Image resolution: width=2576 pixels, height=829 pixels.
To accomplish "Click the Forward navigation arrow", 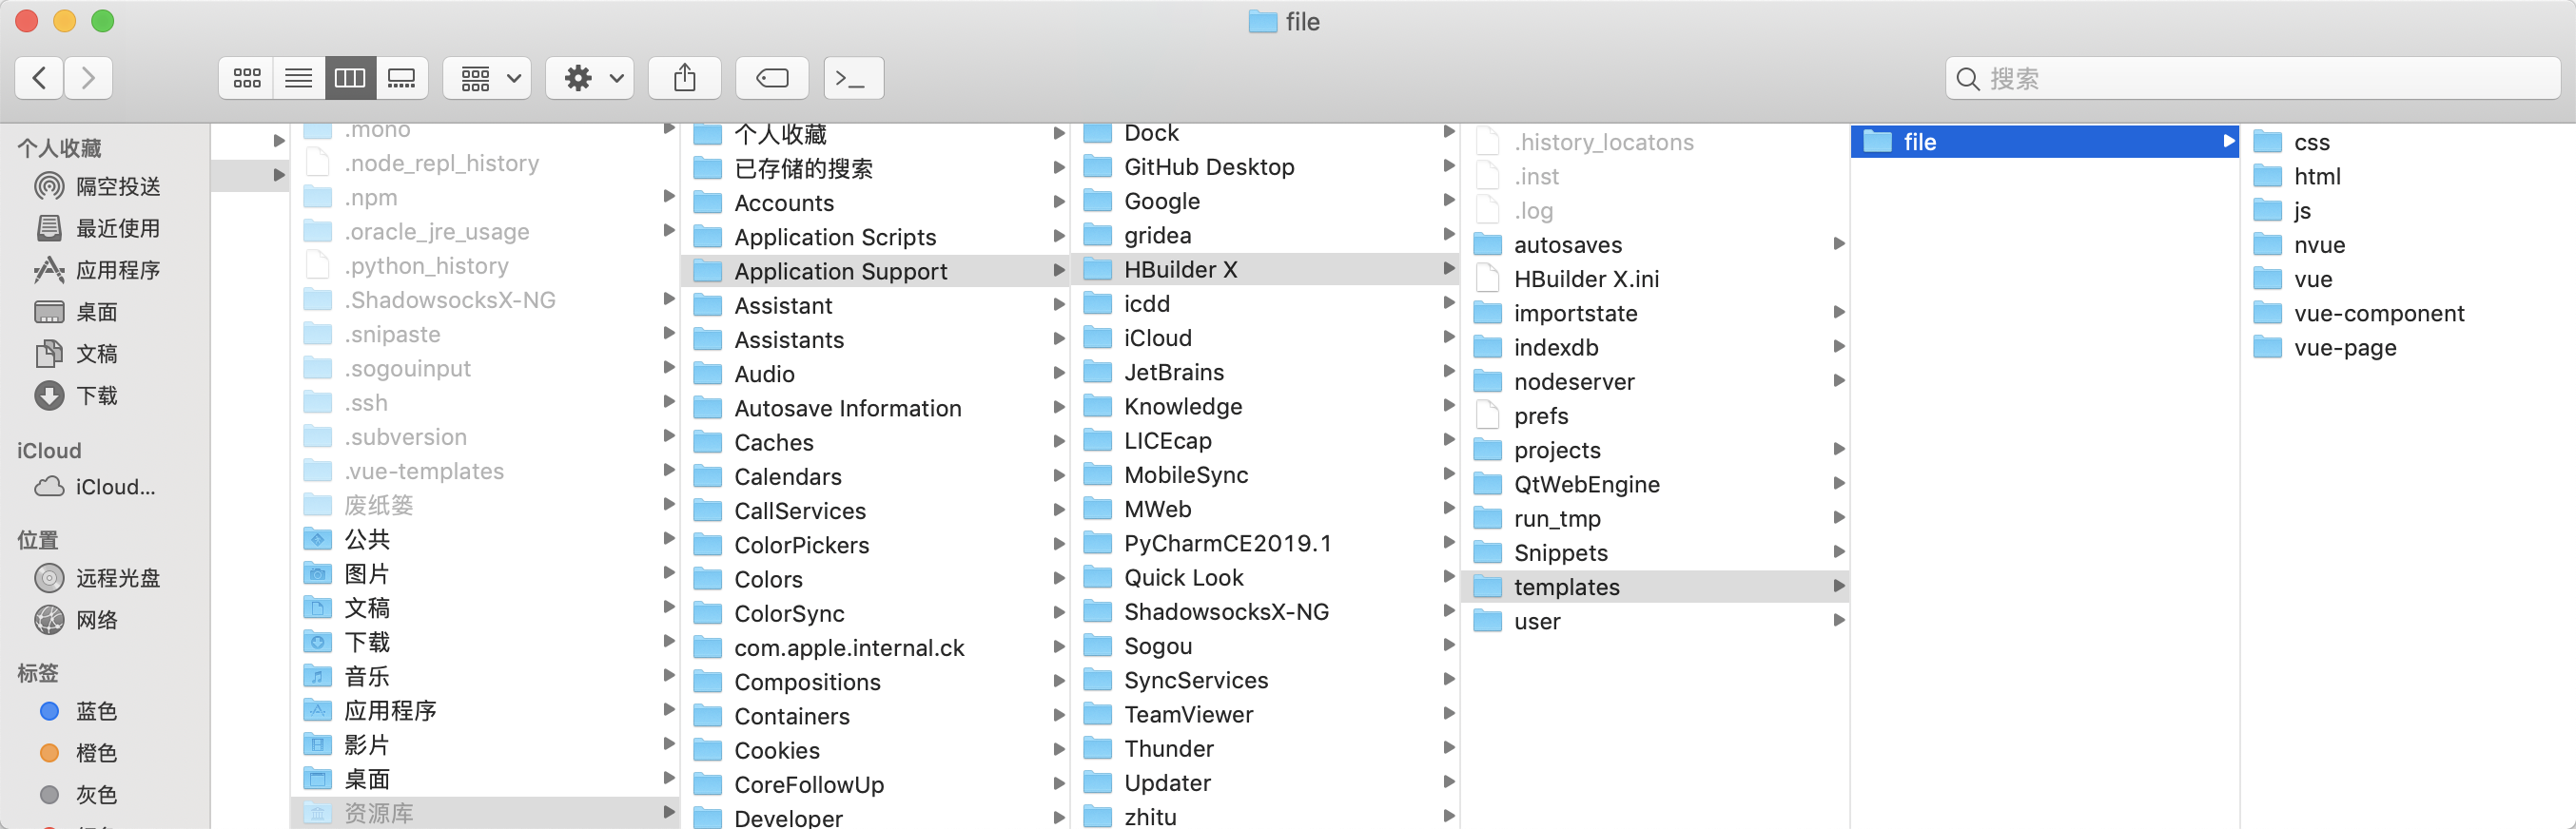I will (x=89, y=78).
